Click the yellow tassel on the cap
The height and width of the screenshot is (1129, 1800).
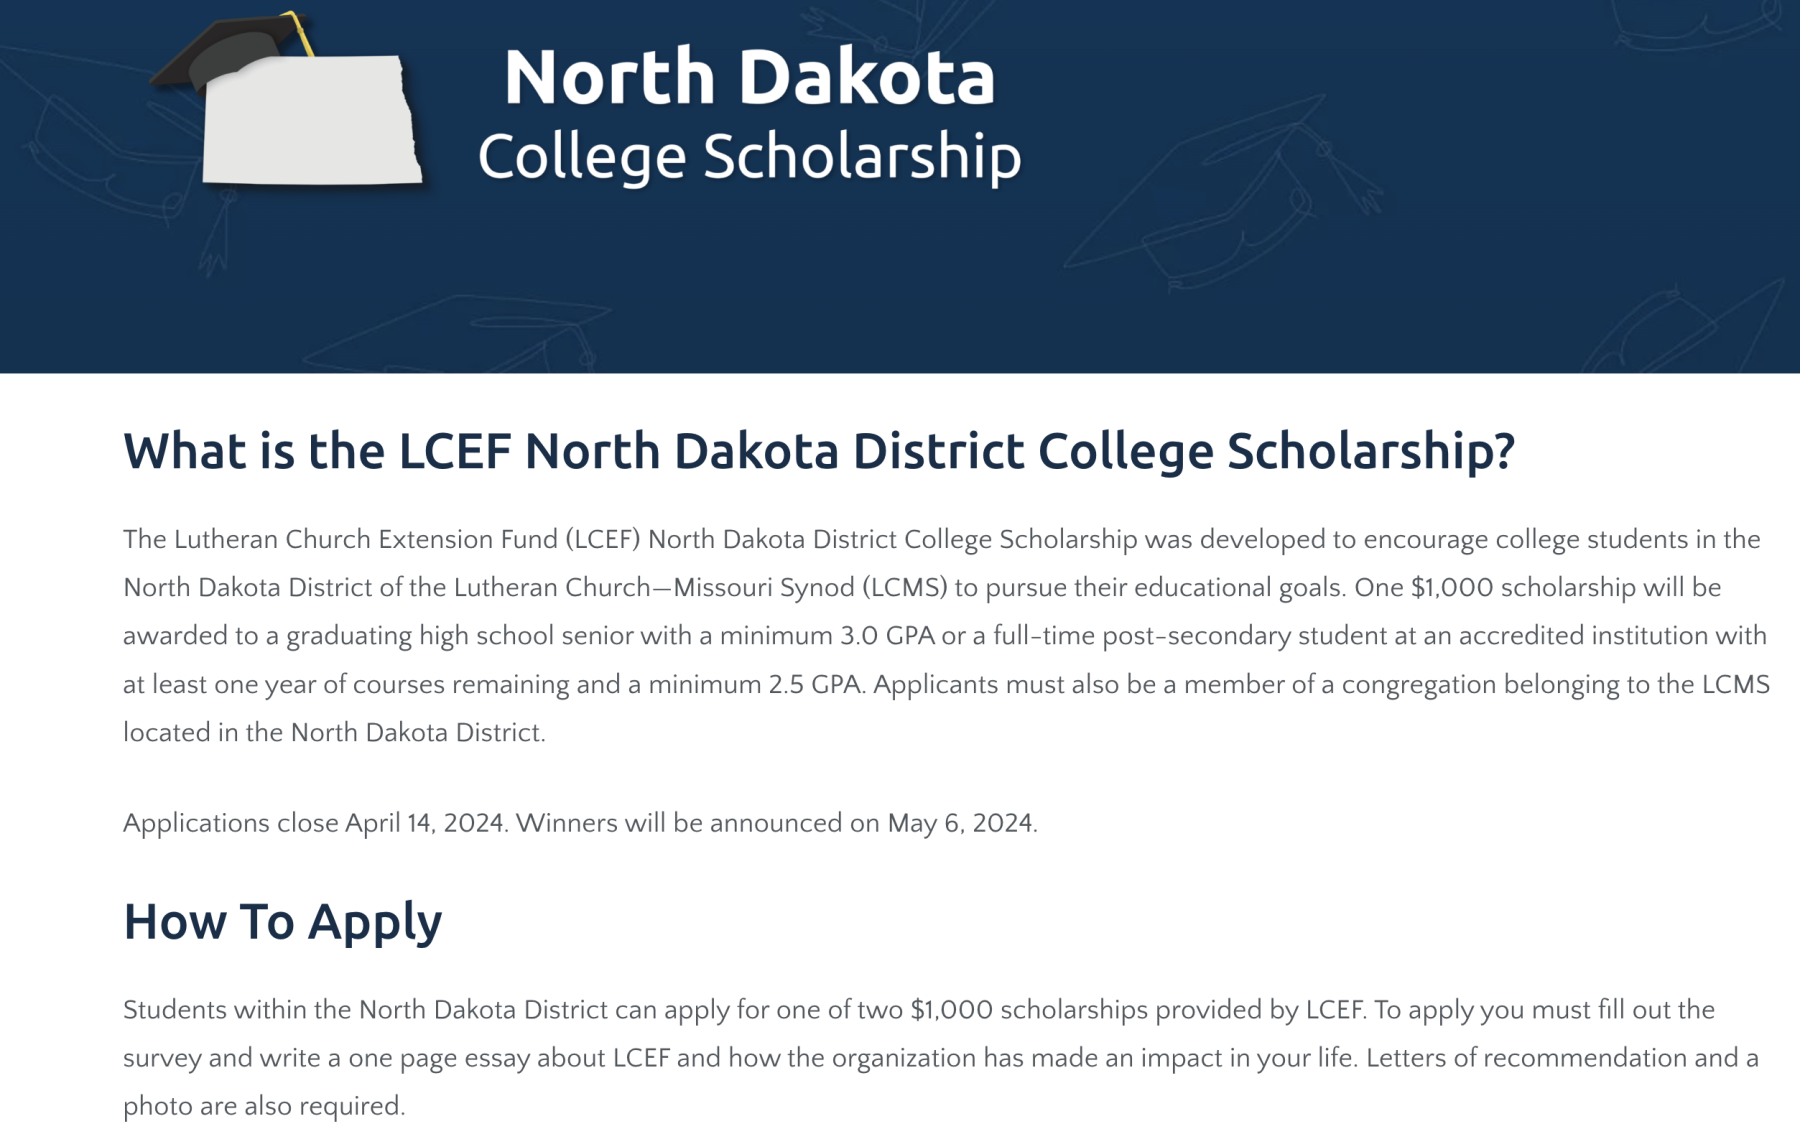point(299,32)
